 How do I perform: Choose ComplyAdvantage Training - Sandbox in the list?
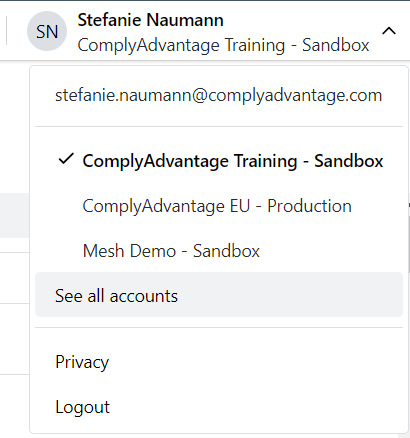(233, 161)
